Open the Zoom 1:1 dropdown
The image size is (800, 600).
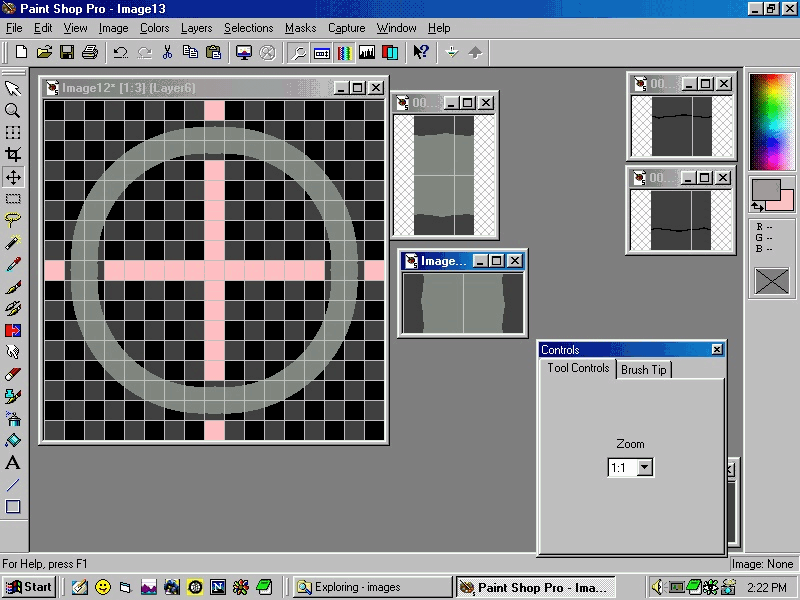644,467
